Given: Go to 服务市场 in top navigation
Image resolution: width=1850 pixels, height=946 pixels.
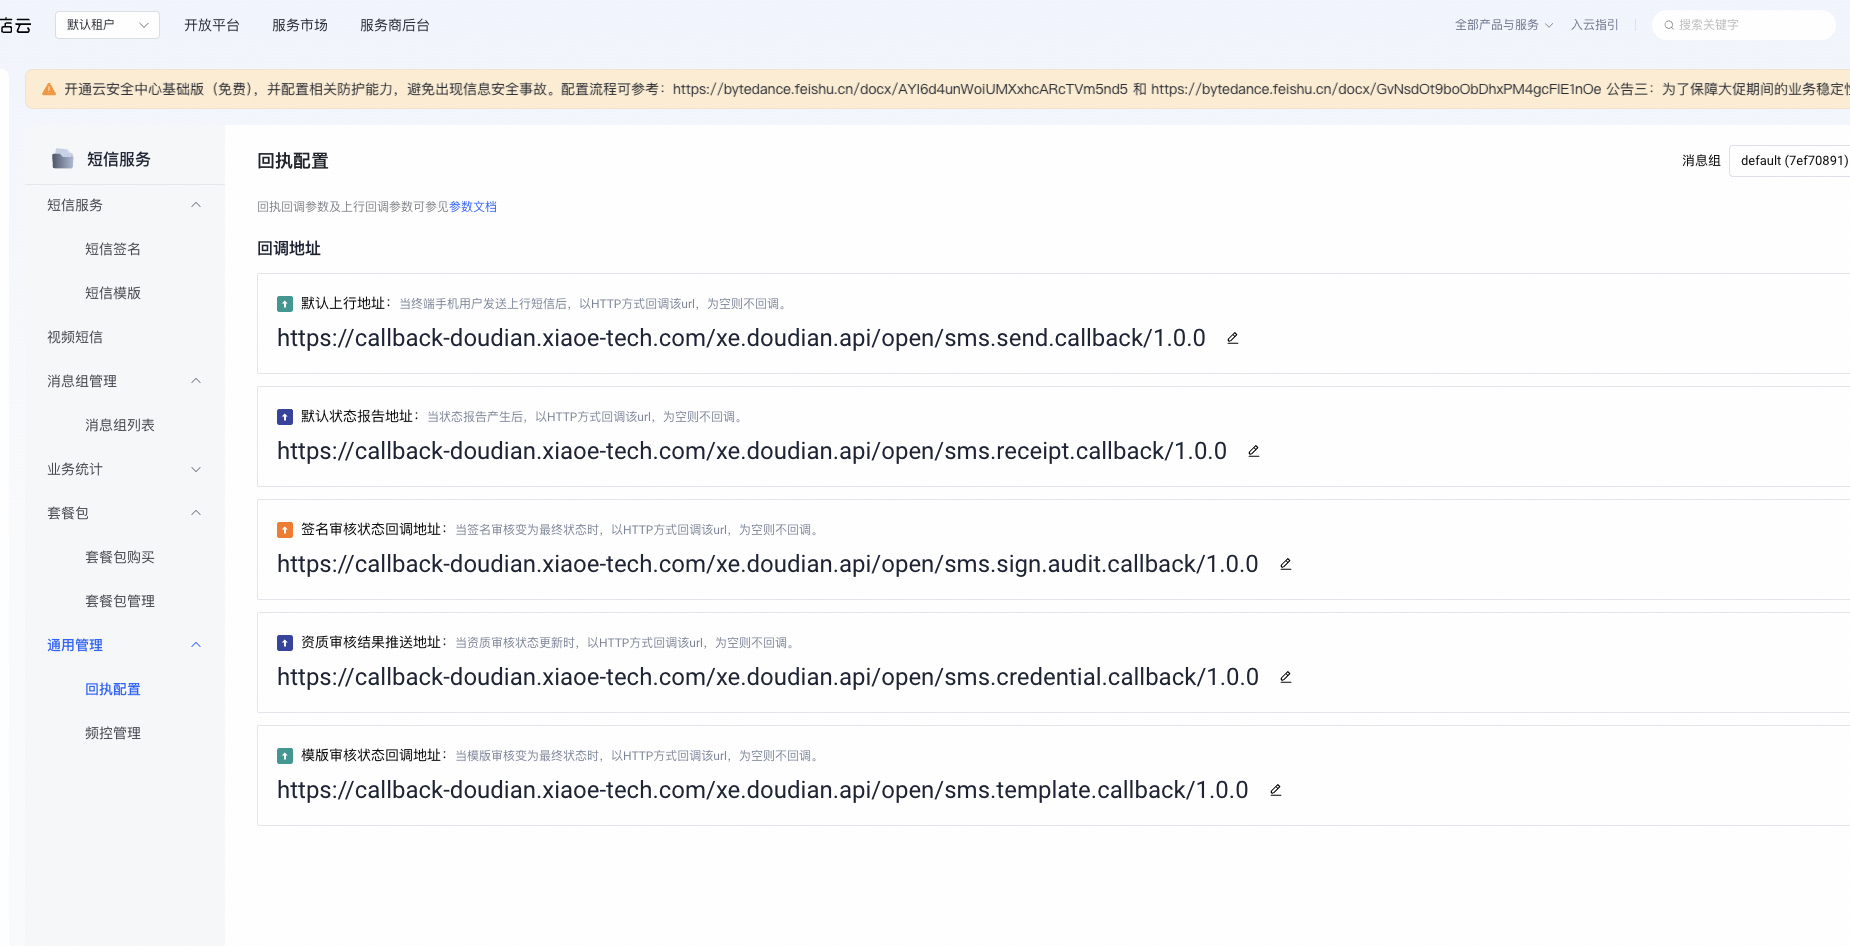Looking at the screenshot, I should click(x=300, y=25).
